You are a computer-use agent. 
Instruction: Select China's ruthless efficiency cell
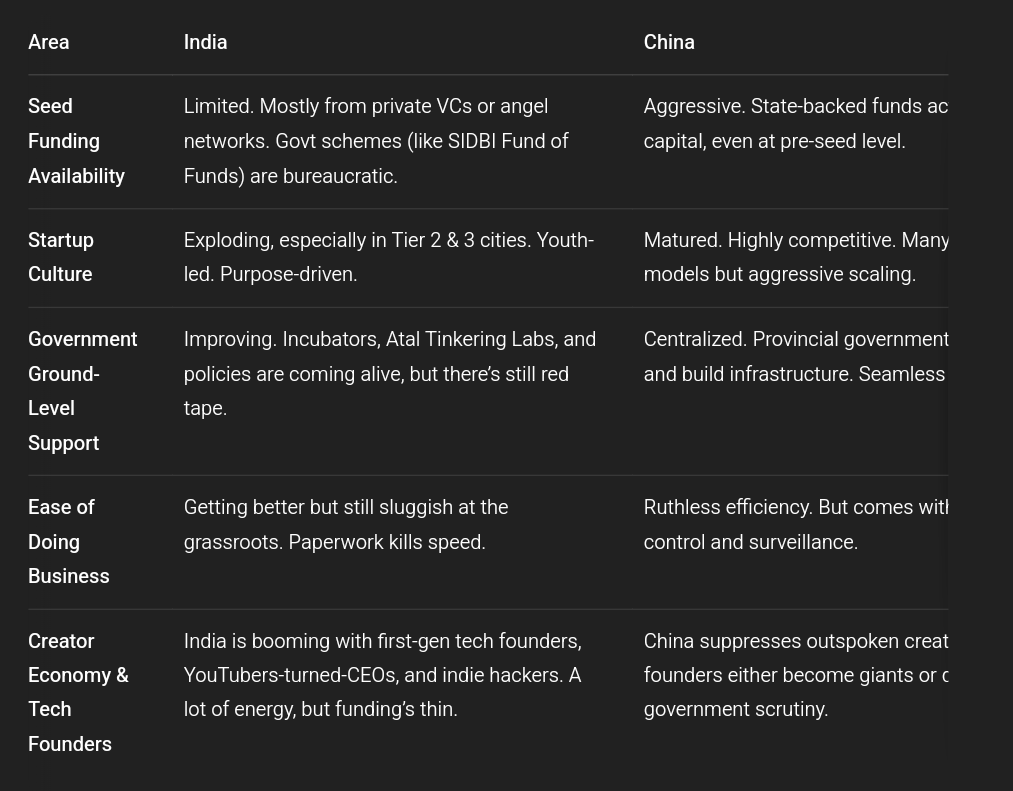[795, 525]
